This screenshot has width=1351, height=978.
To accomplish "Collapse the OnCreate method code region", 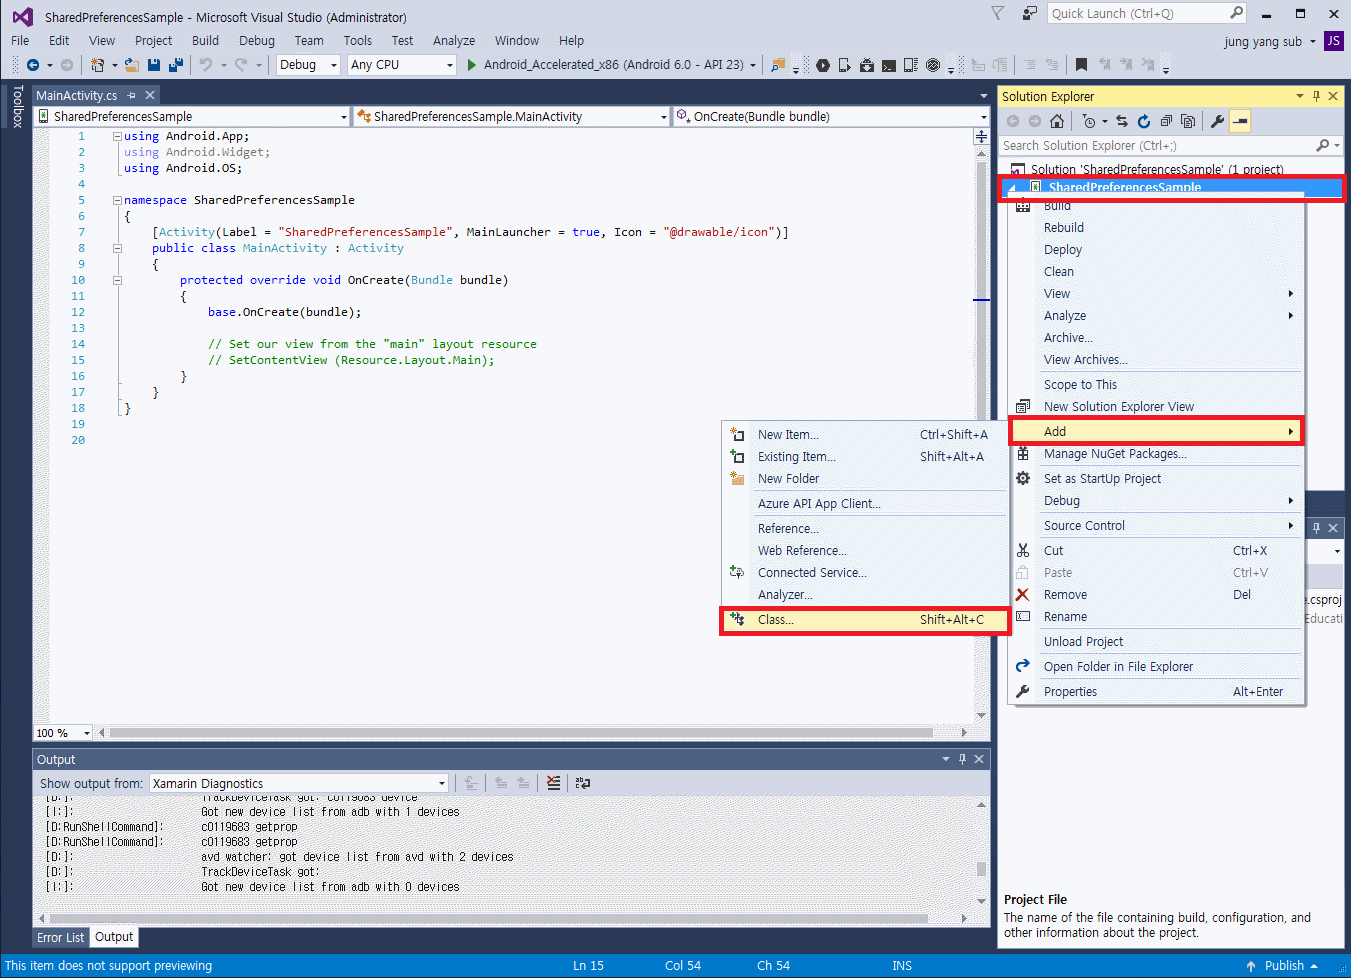I will pos(117,280).
